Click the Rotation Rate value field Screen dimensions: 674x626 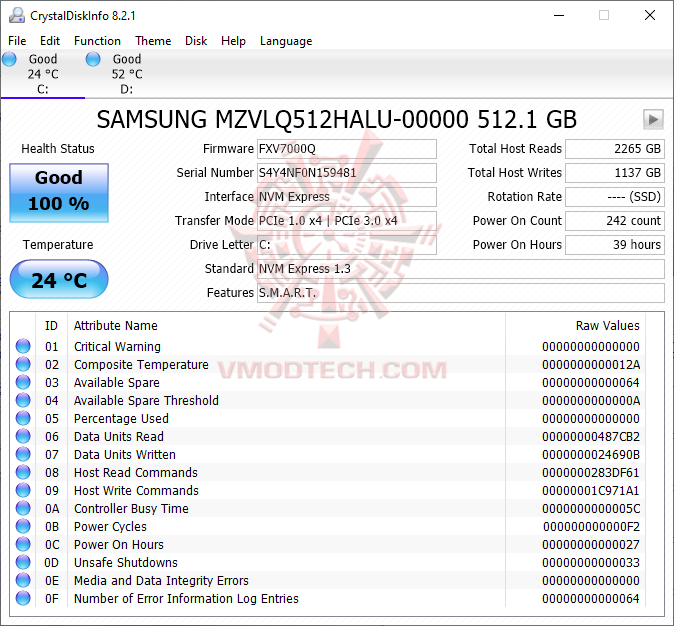(615, 197)
